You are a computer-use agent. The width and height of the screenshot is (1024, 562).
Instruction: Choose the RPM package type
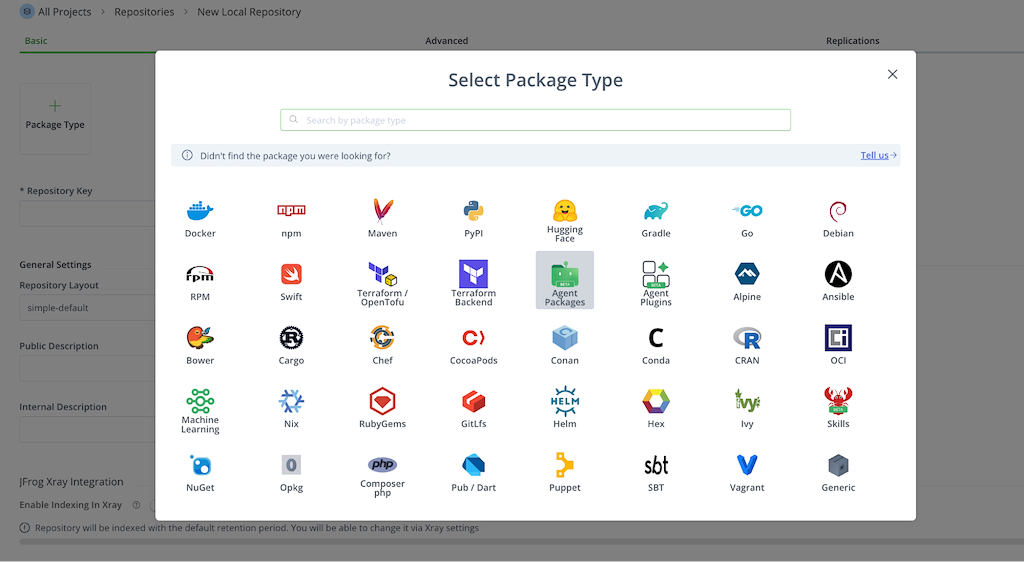coord(200,282)
